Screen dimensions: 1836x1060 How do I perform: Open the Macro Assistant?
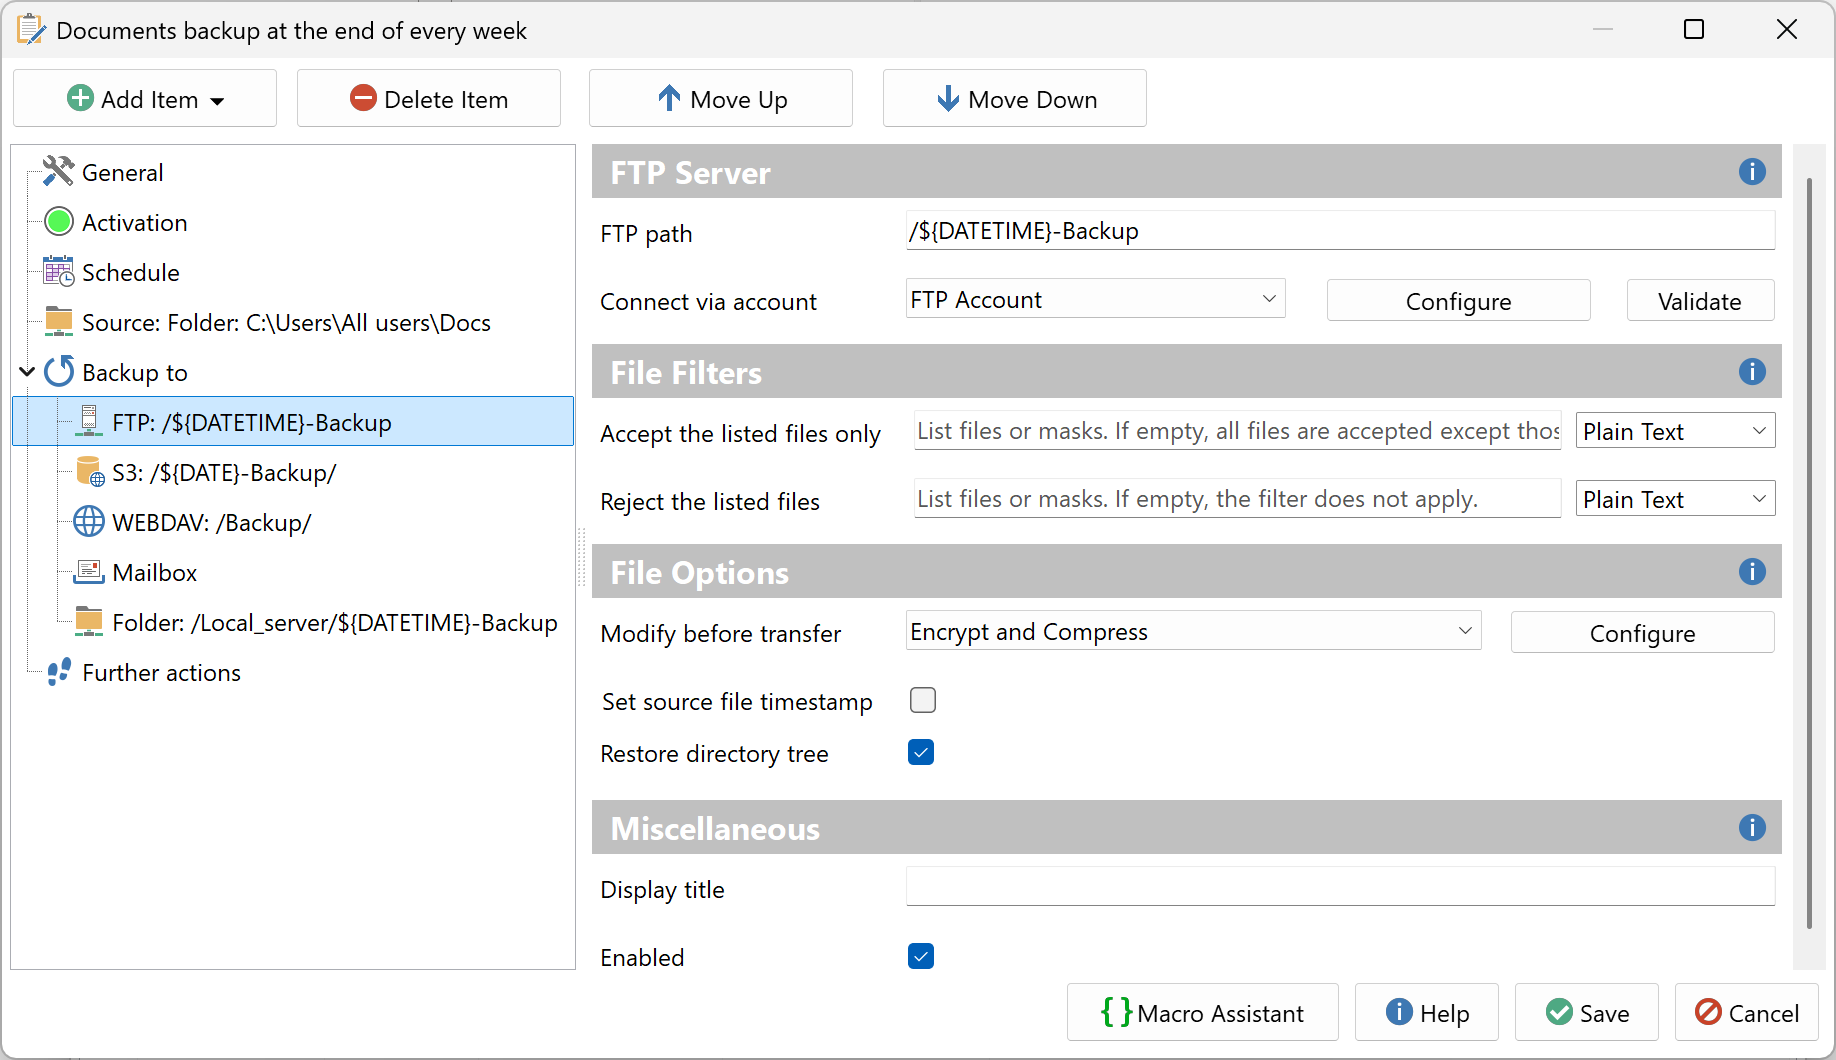[x=1203, y=1012]
